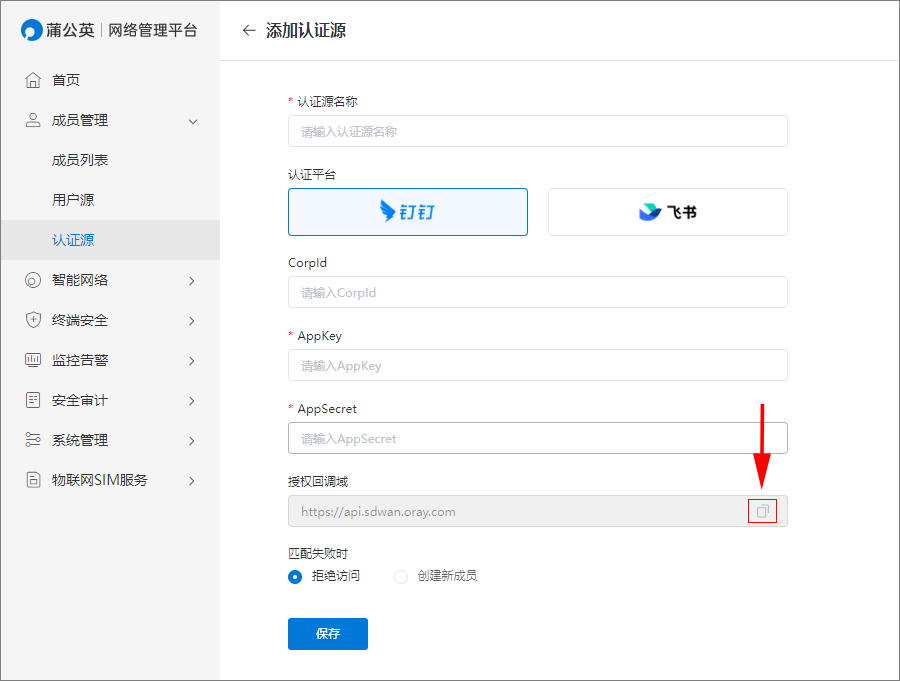Select 拒绝访问 radio option

(295, 576)
